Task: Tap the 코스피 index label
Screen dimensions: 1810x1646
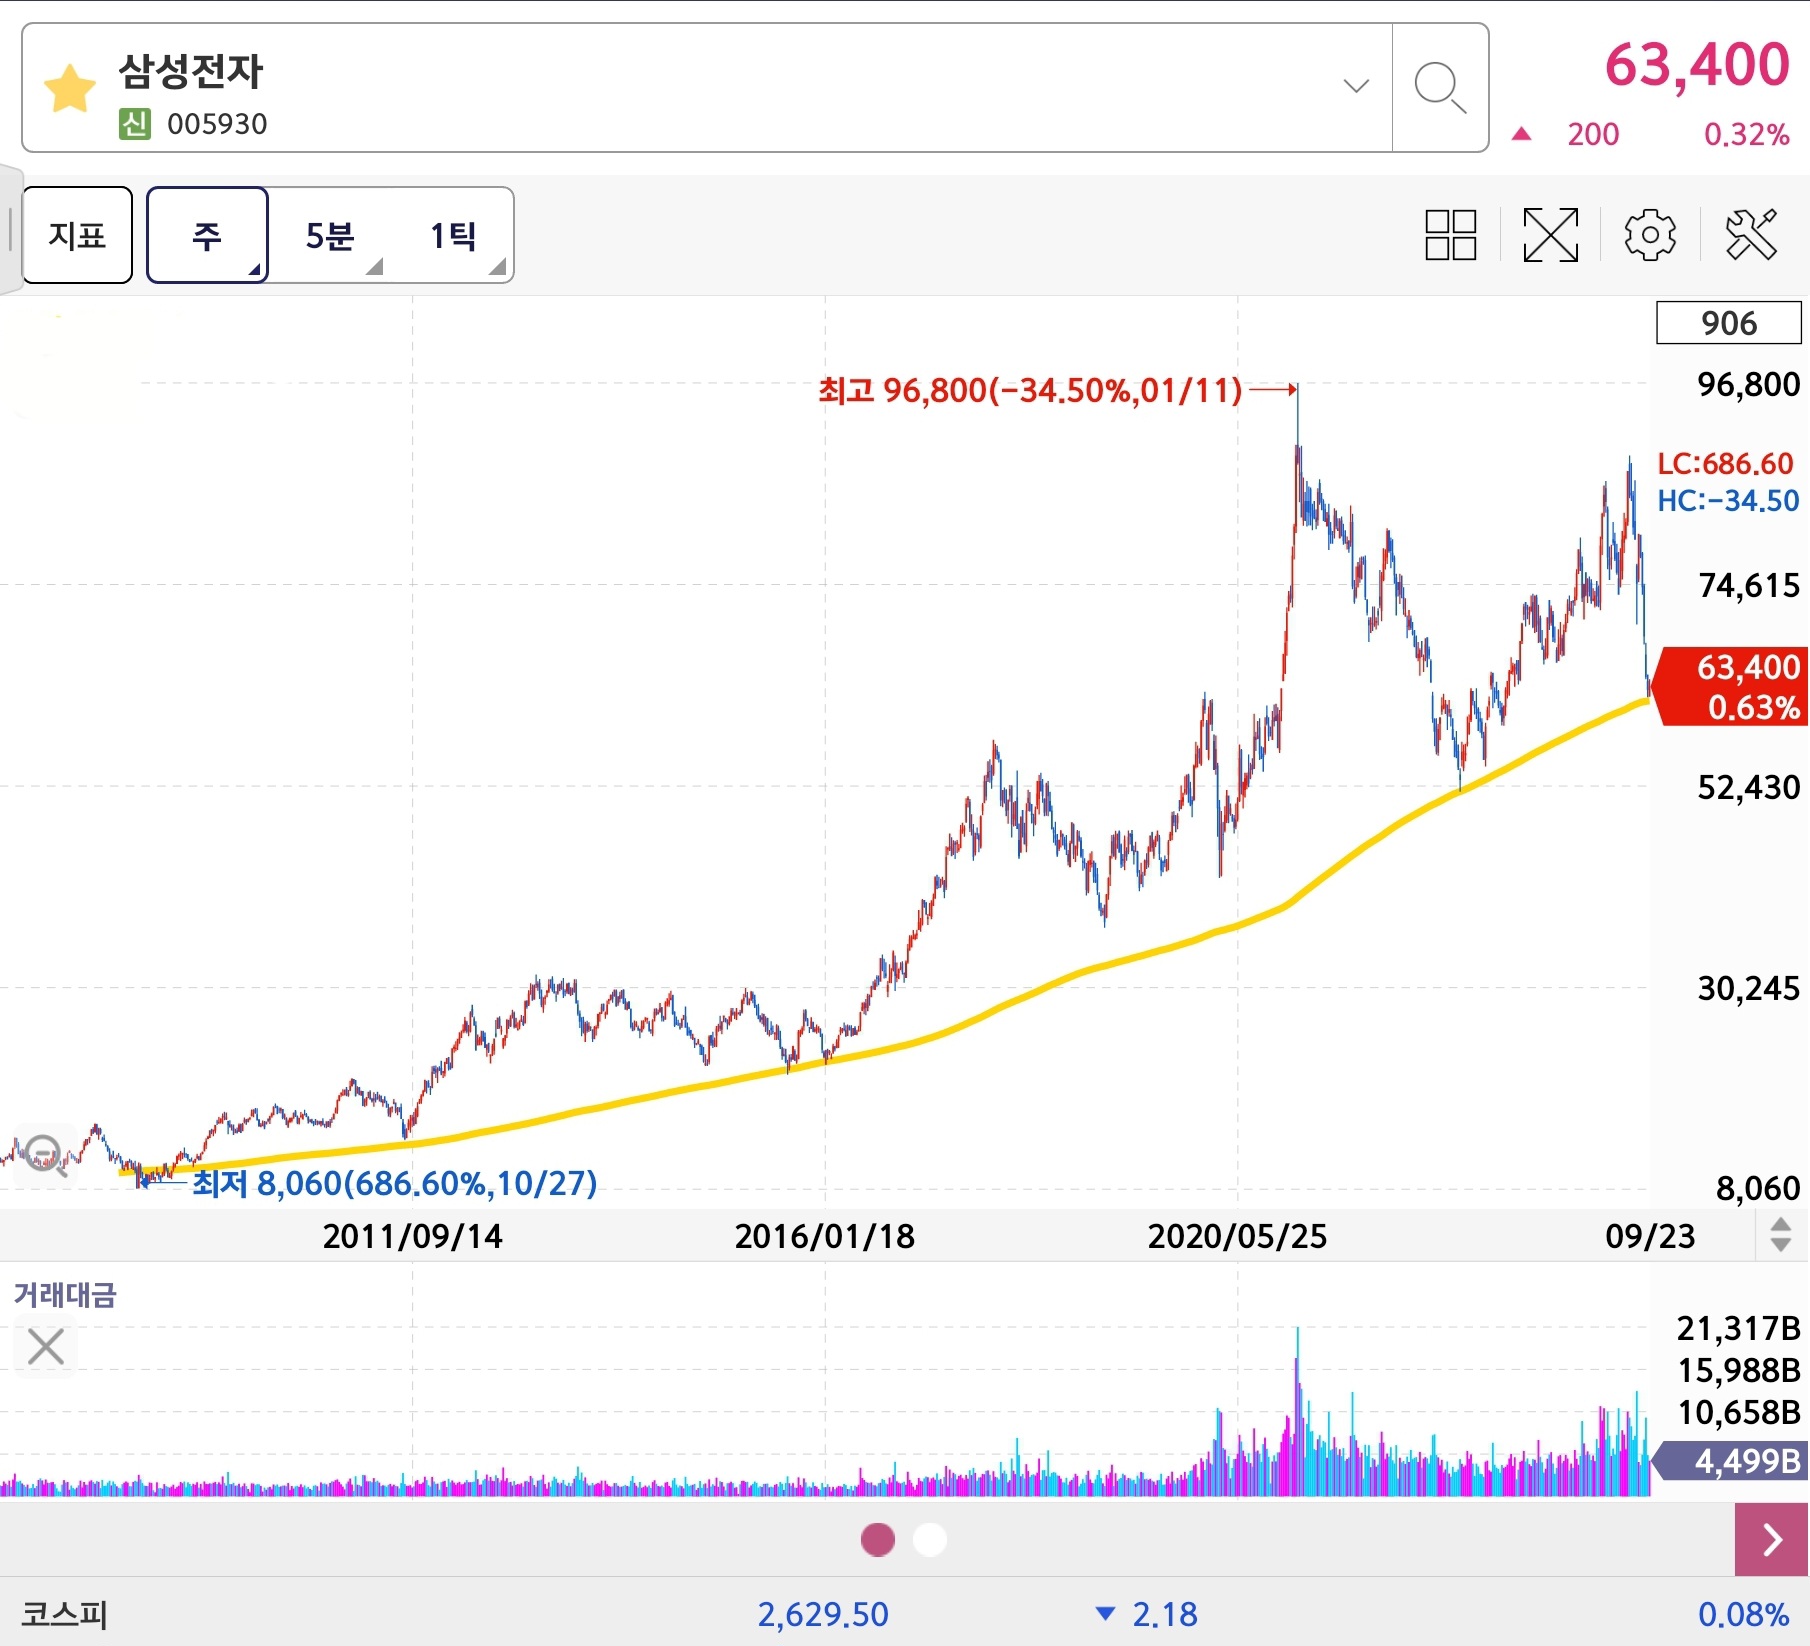Action: (x=64, y=1613)
